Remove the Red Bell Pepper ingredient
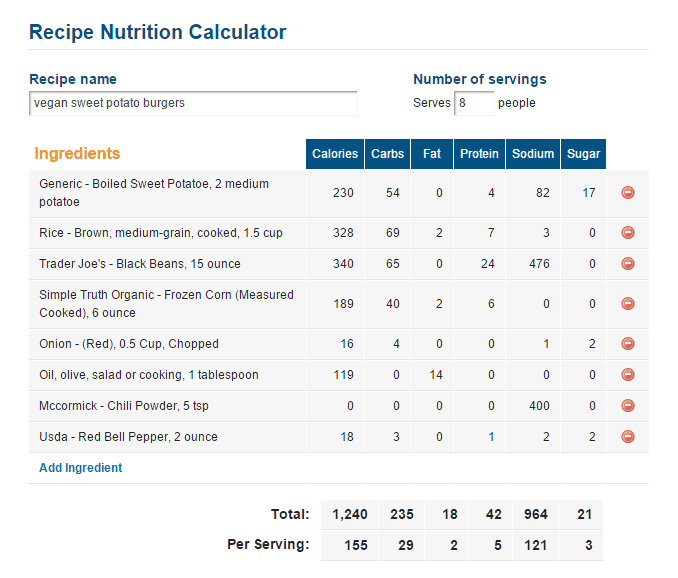Screen dimensions: 678x578 coord(628,437)
